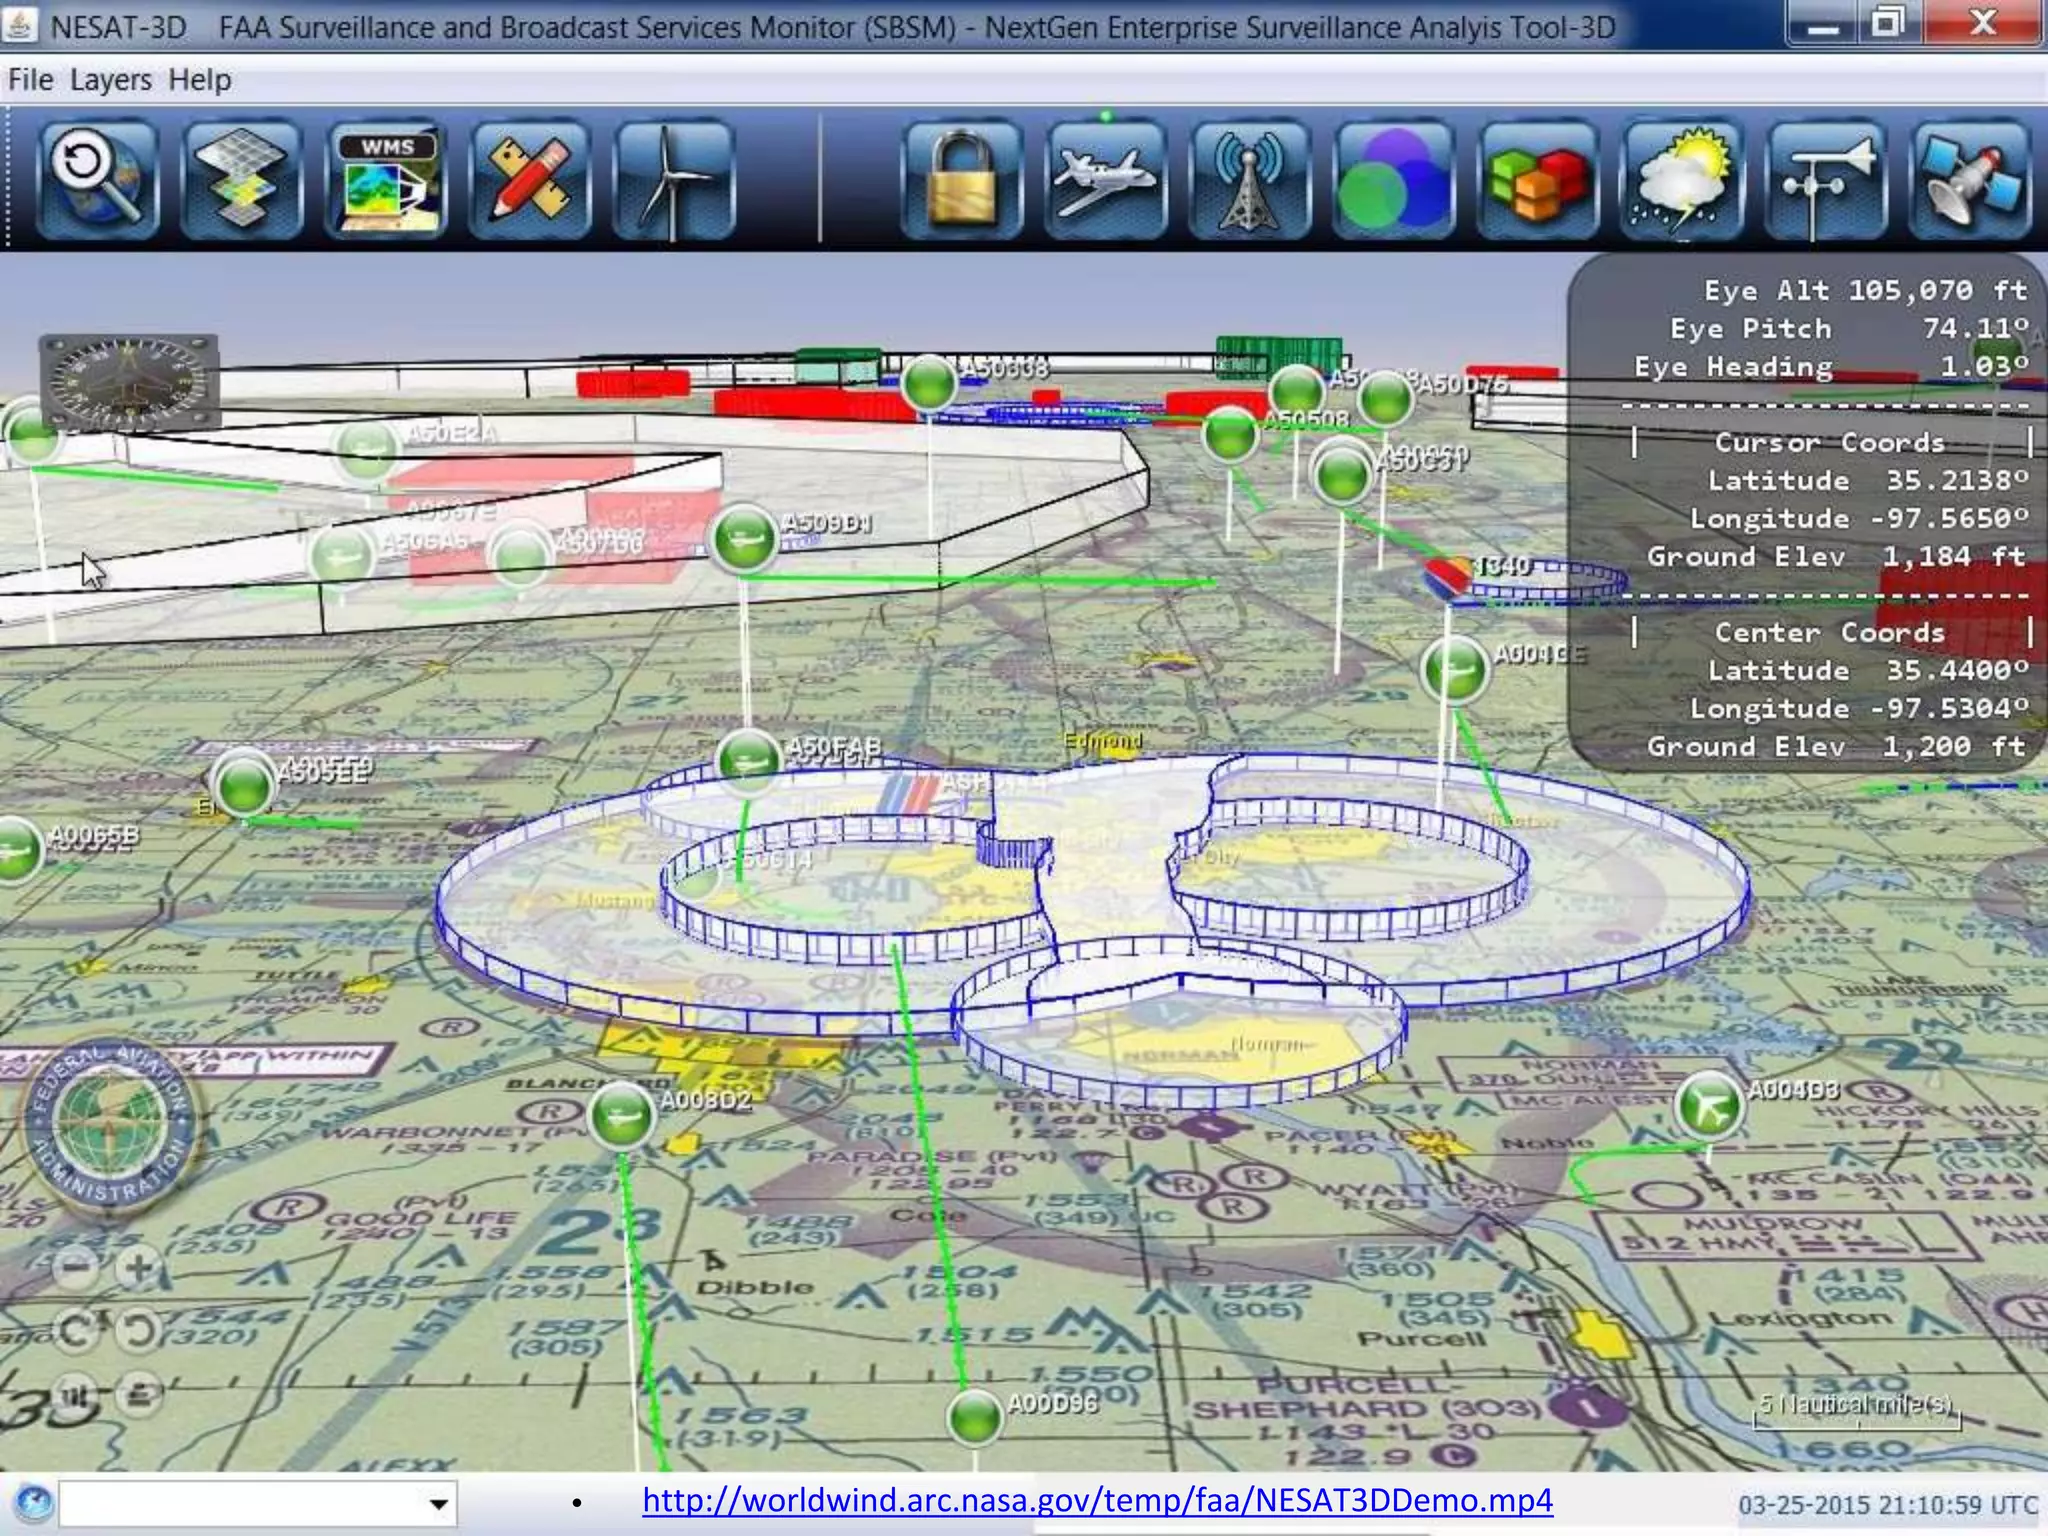Click the wind vane toolbar icon
Screen dimensions: 2048x1536
(x=1825, y=180)
